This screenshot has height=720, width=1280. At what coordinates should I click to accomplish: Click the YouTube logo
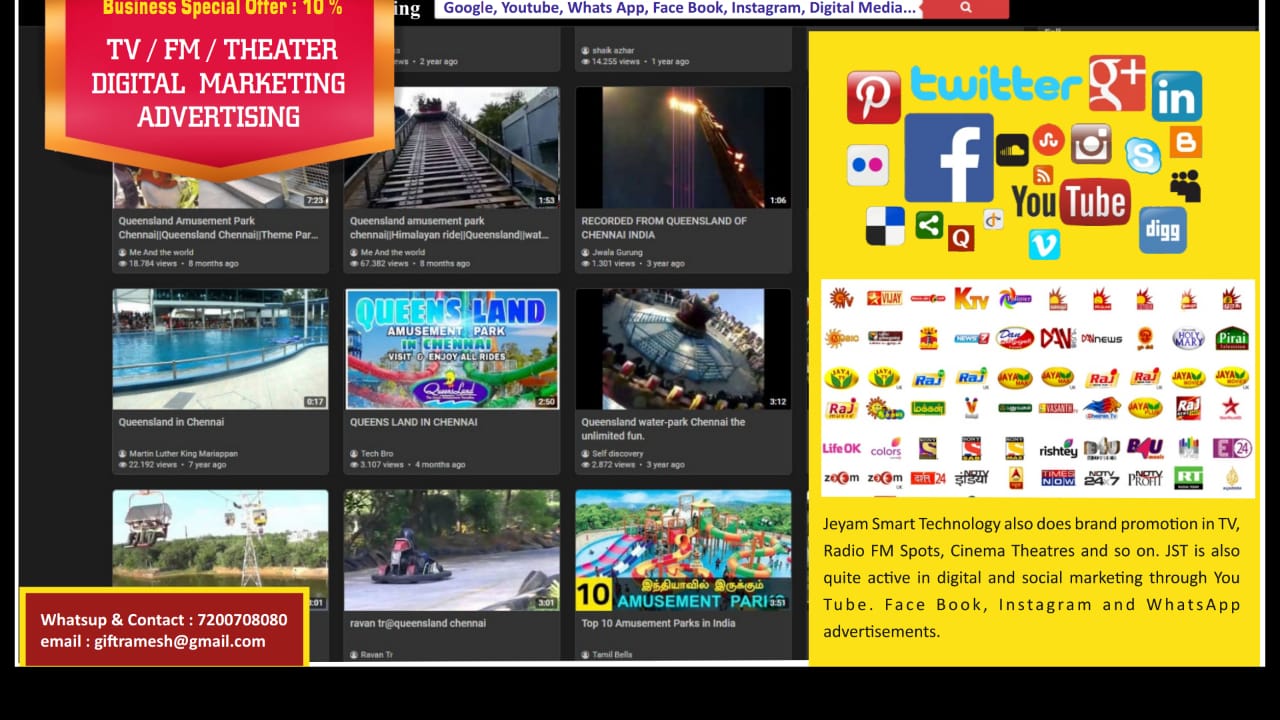tap(1070, 202)
